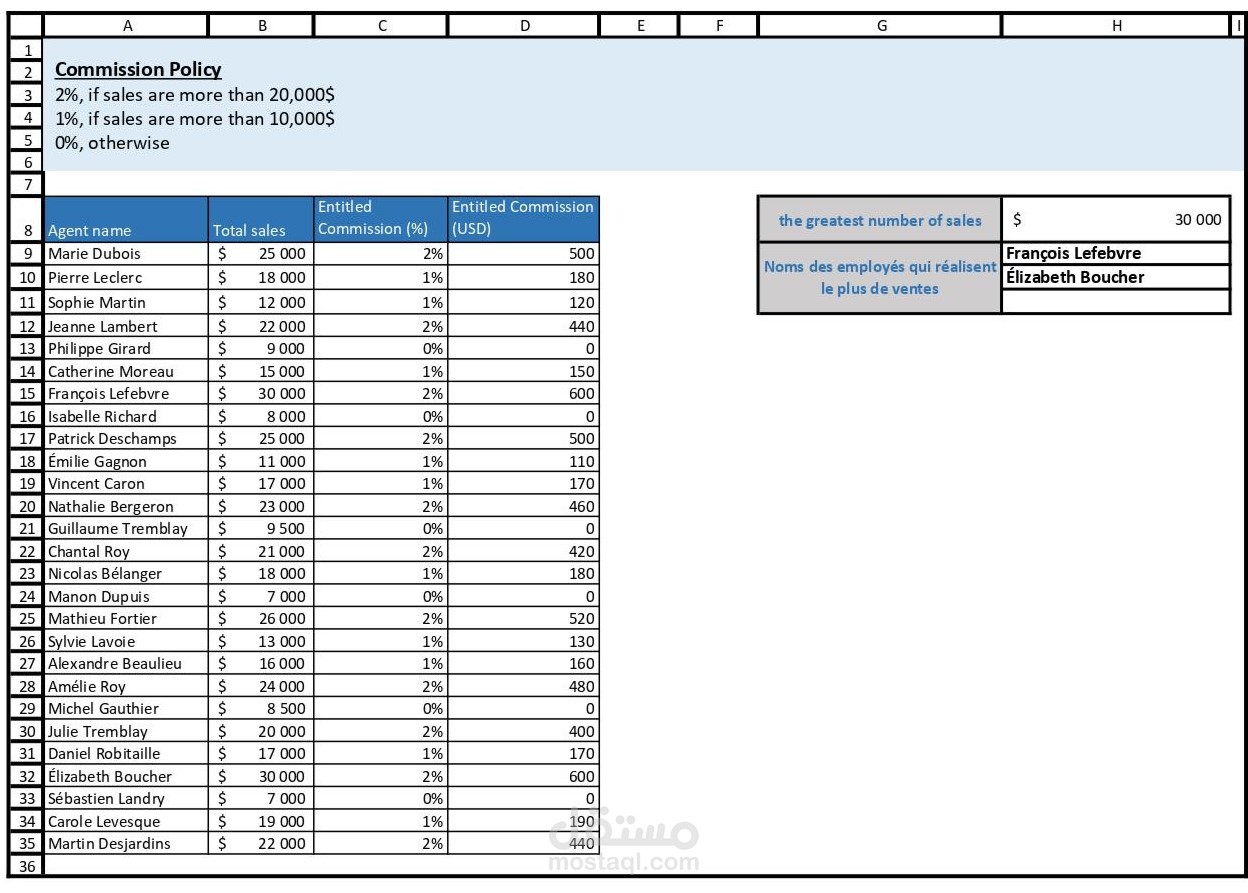The height and width of the screenshot is (893, 1248).
Task: Select the Vincent Caron cell
Action: click(127, 483)
